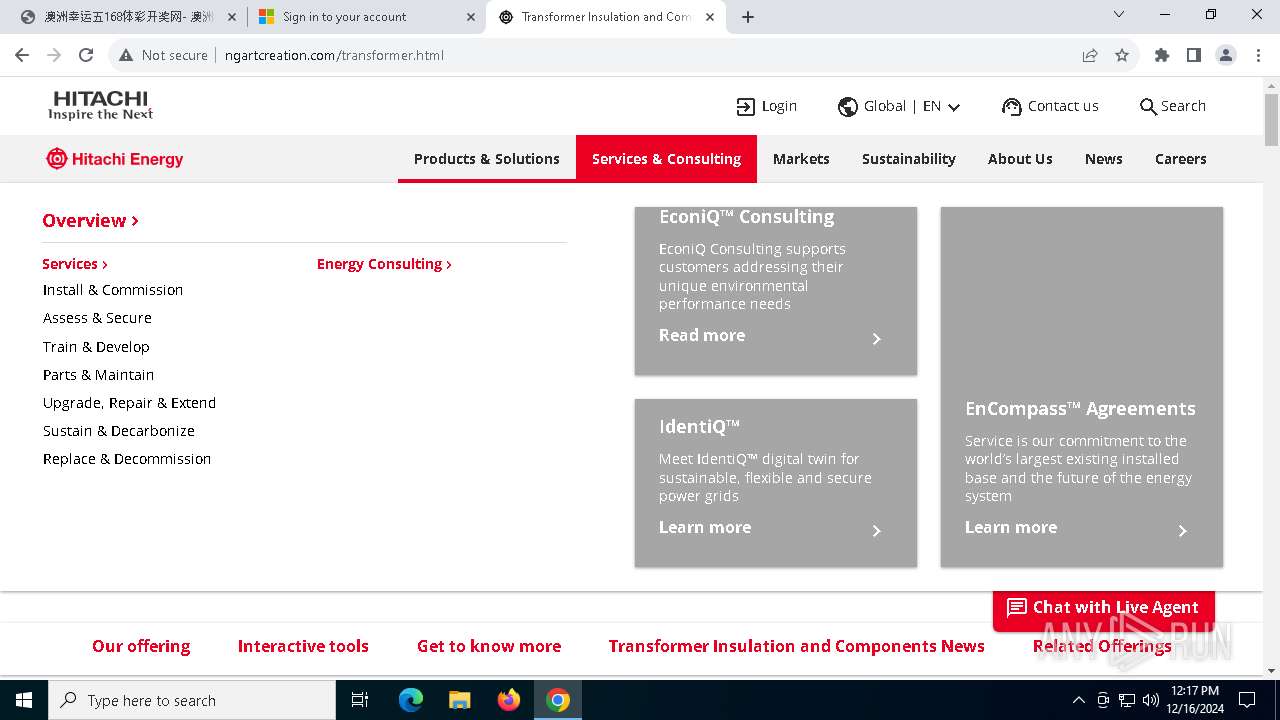The height and width of the screenshot is (720, 1280).
Task: Click Replace & Decommission link
Action: [x=127, y=459]
